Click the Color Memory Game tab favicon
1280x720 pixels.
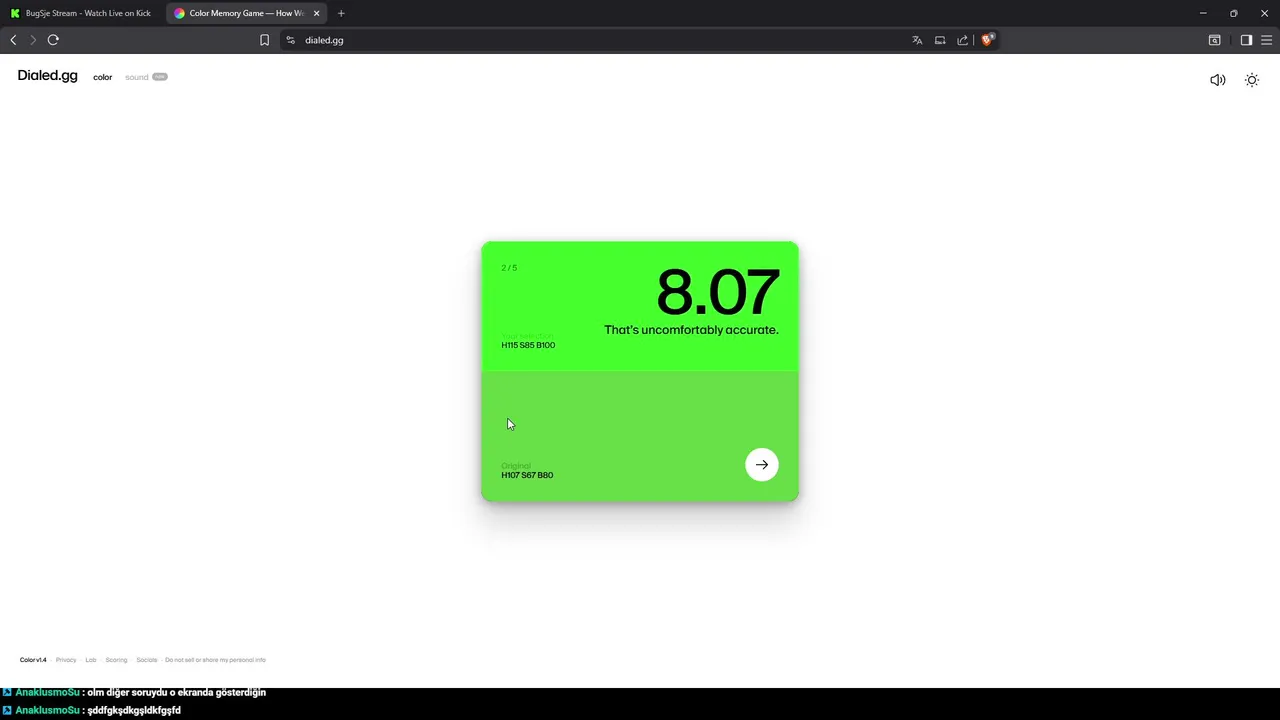tap(179, 13)
